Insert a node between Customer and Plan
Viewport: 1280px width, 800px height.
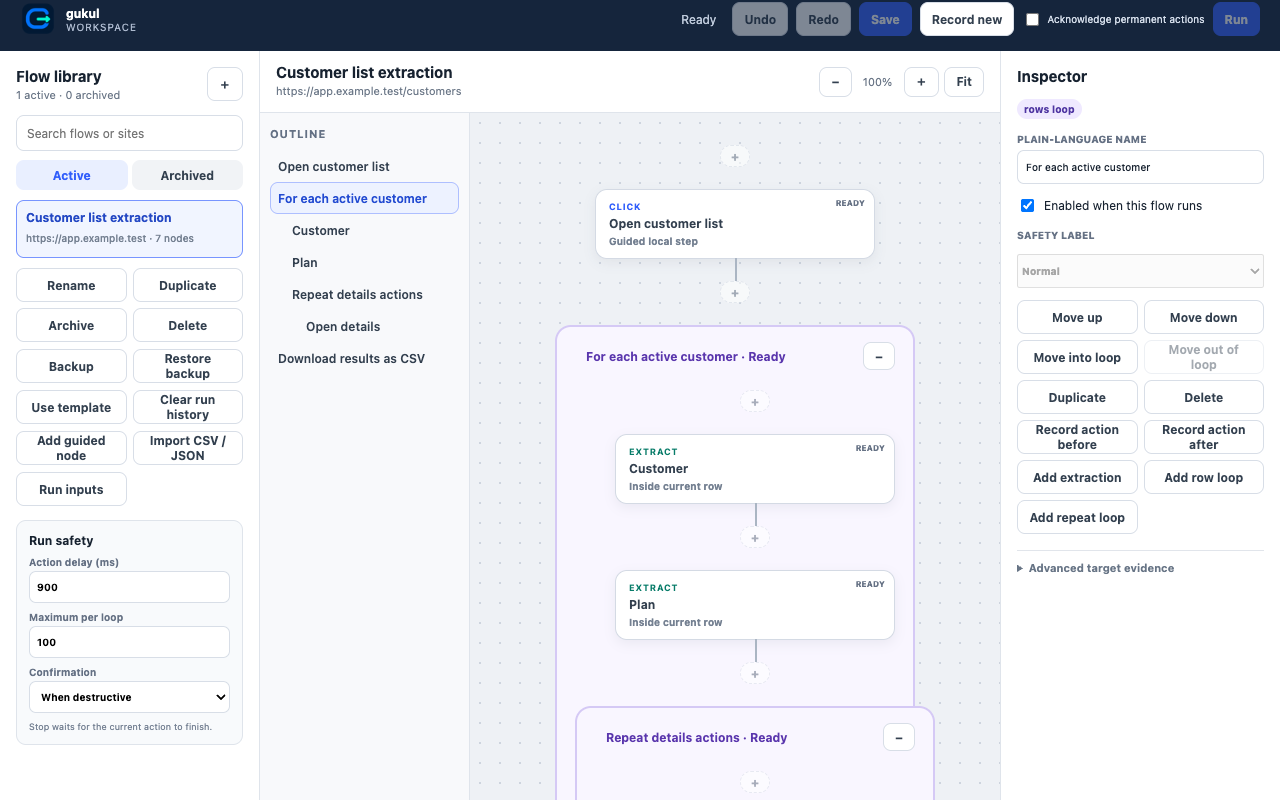coord(755,538)
